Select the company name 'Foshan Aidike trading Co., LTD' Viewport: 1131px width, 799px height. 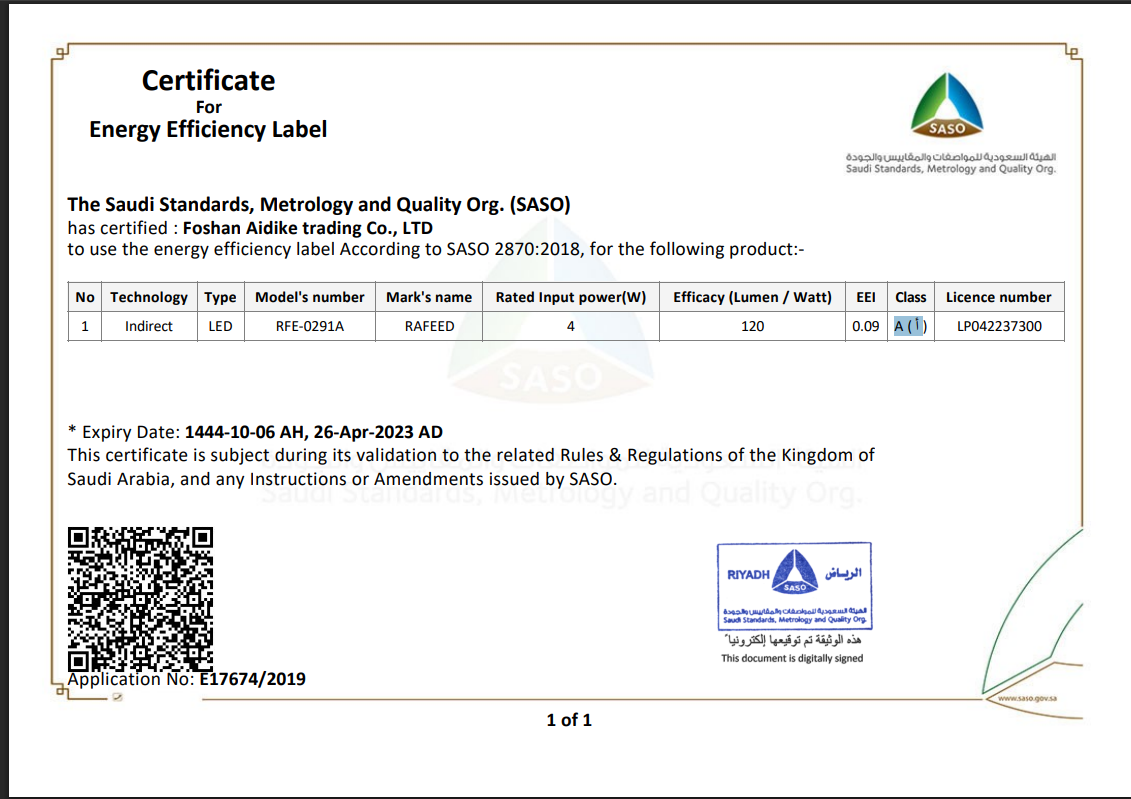coord(308,228)
